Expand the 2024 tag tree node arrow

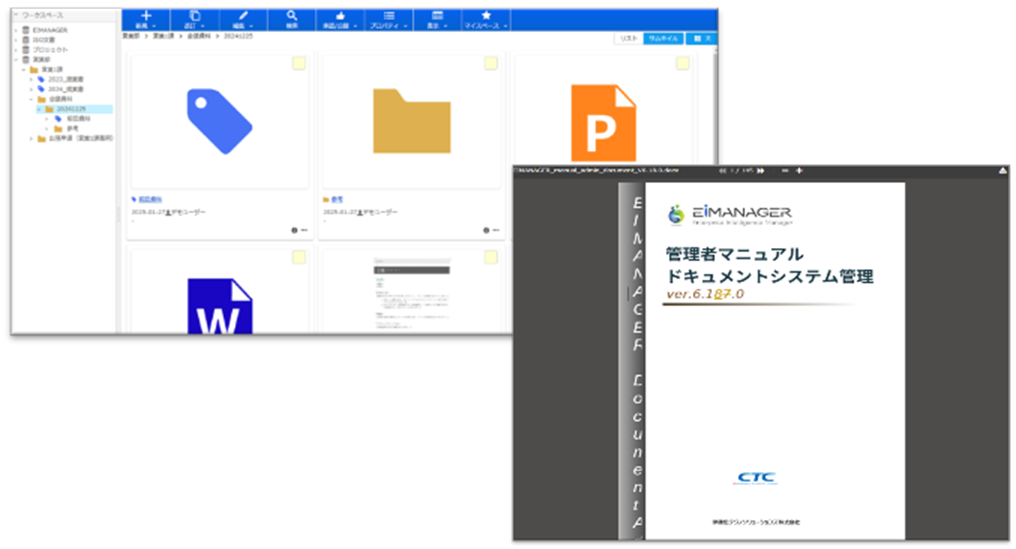[x=31, y=89]
